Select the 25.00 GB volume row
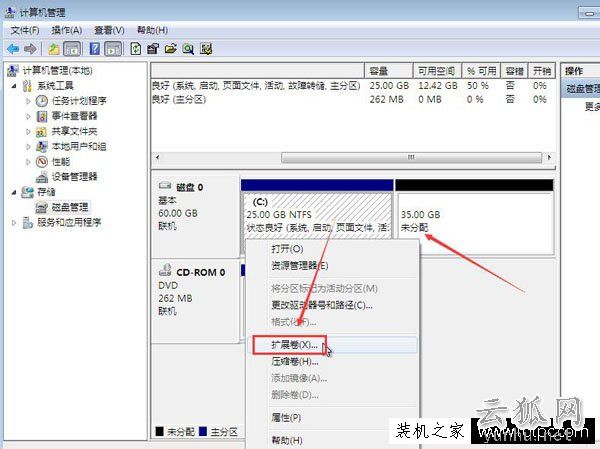The width and height of the screenshot is (600, 449). (352, 86)
